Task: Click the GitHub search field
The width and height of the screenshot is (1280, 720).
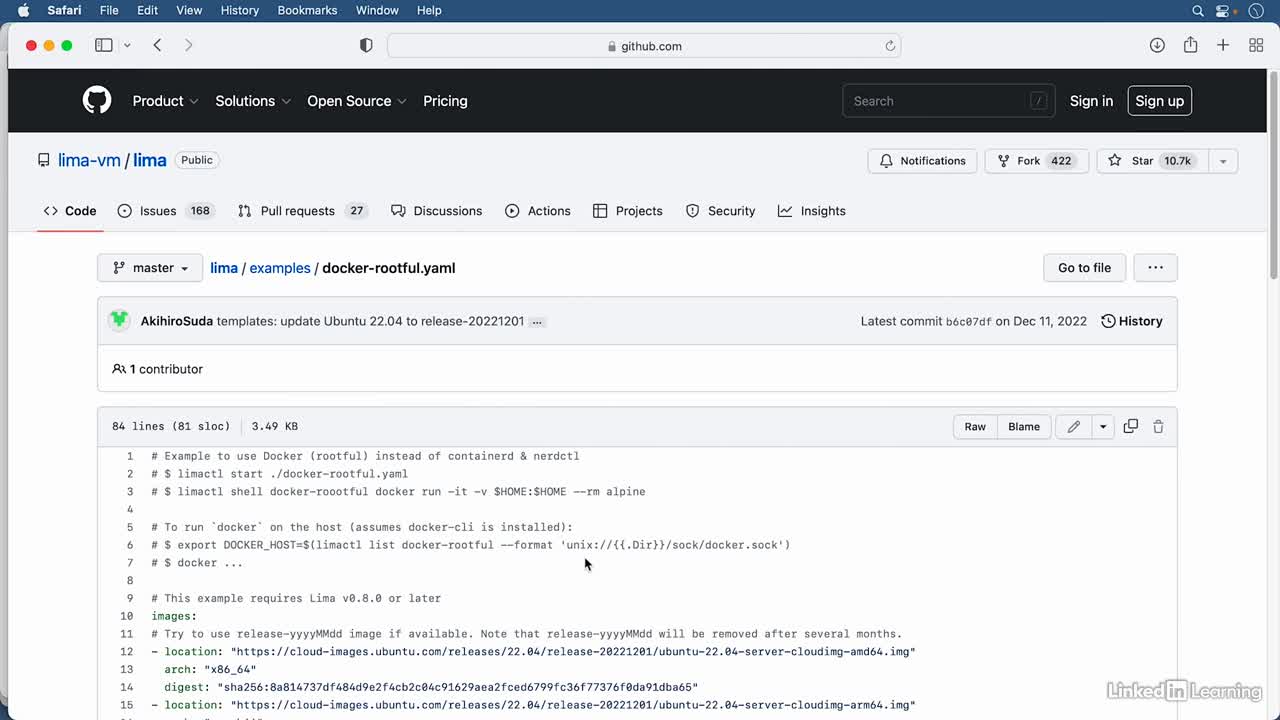Action: tap(949, 101)
